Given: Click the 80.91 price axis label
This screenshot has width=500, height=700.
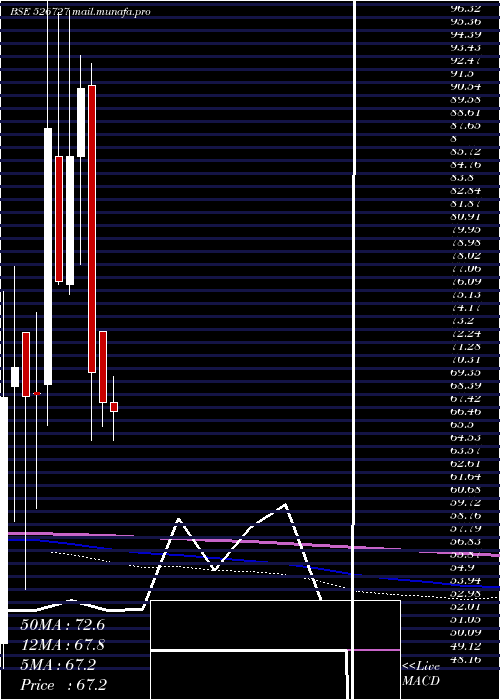Looking at the screenshot, I should tap(465, 217).
